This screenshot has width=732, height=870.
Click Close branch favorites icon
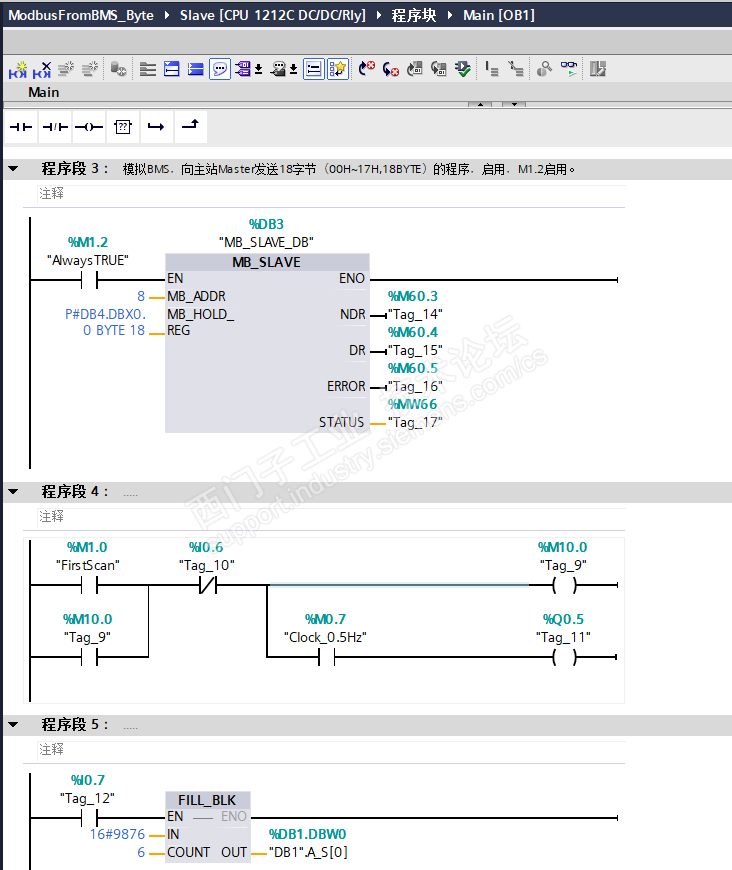[190, 125]
